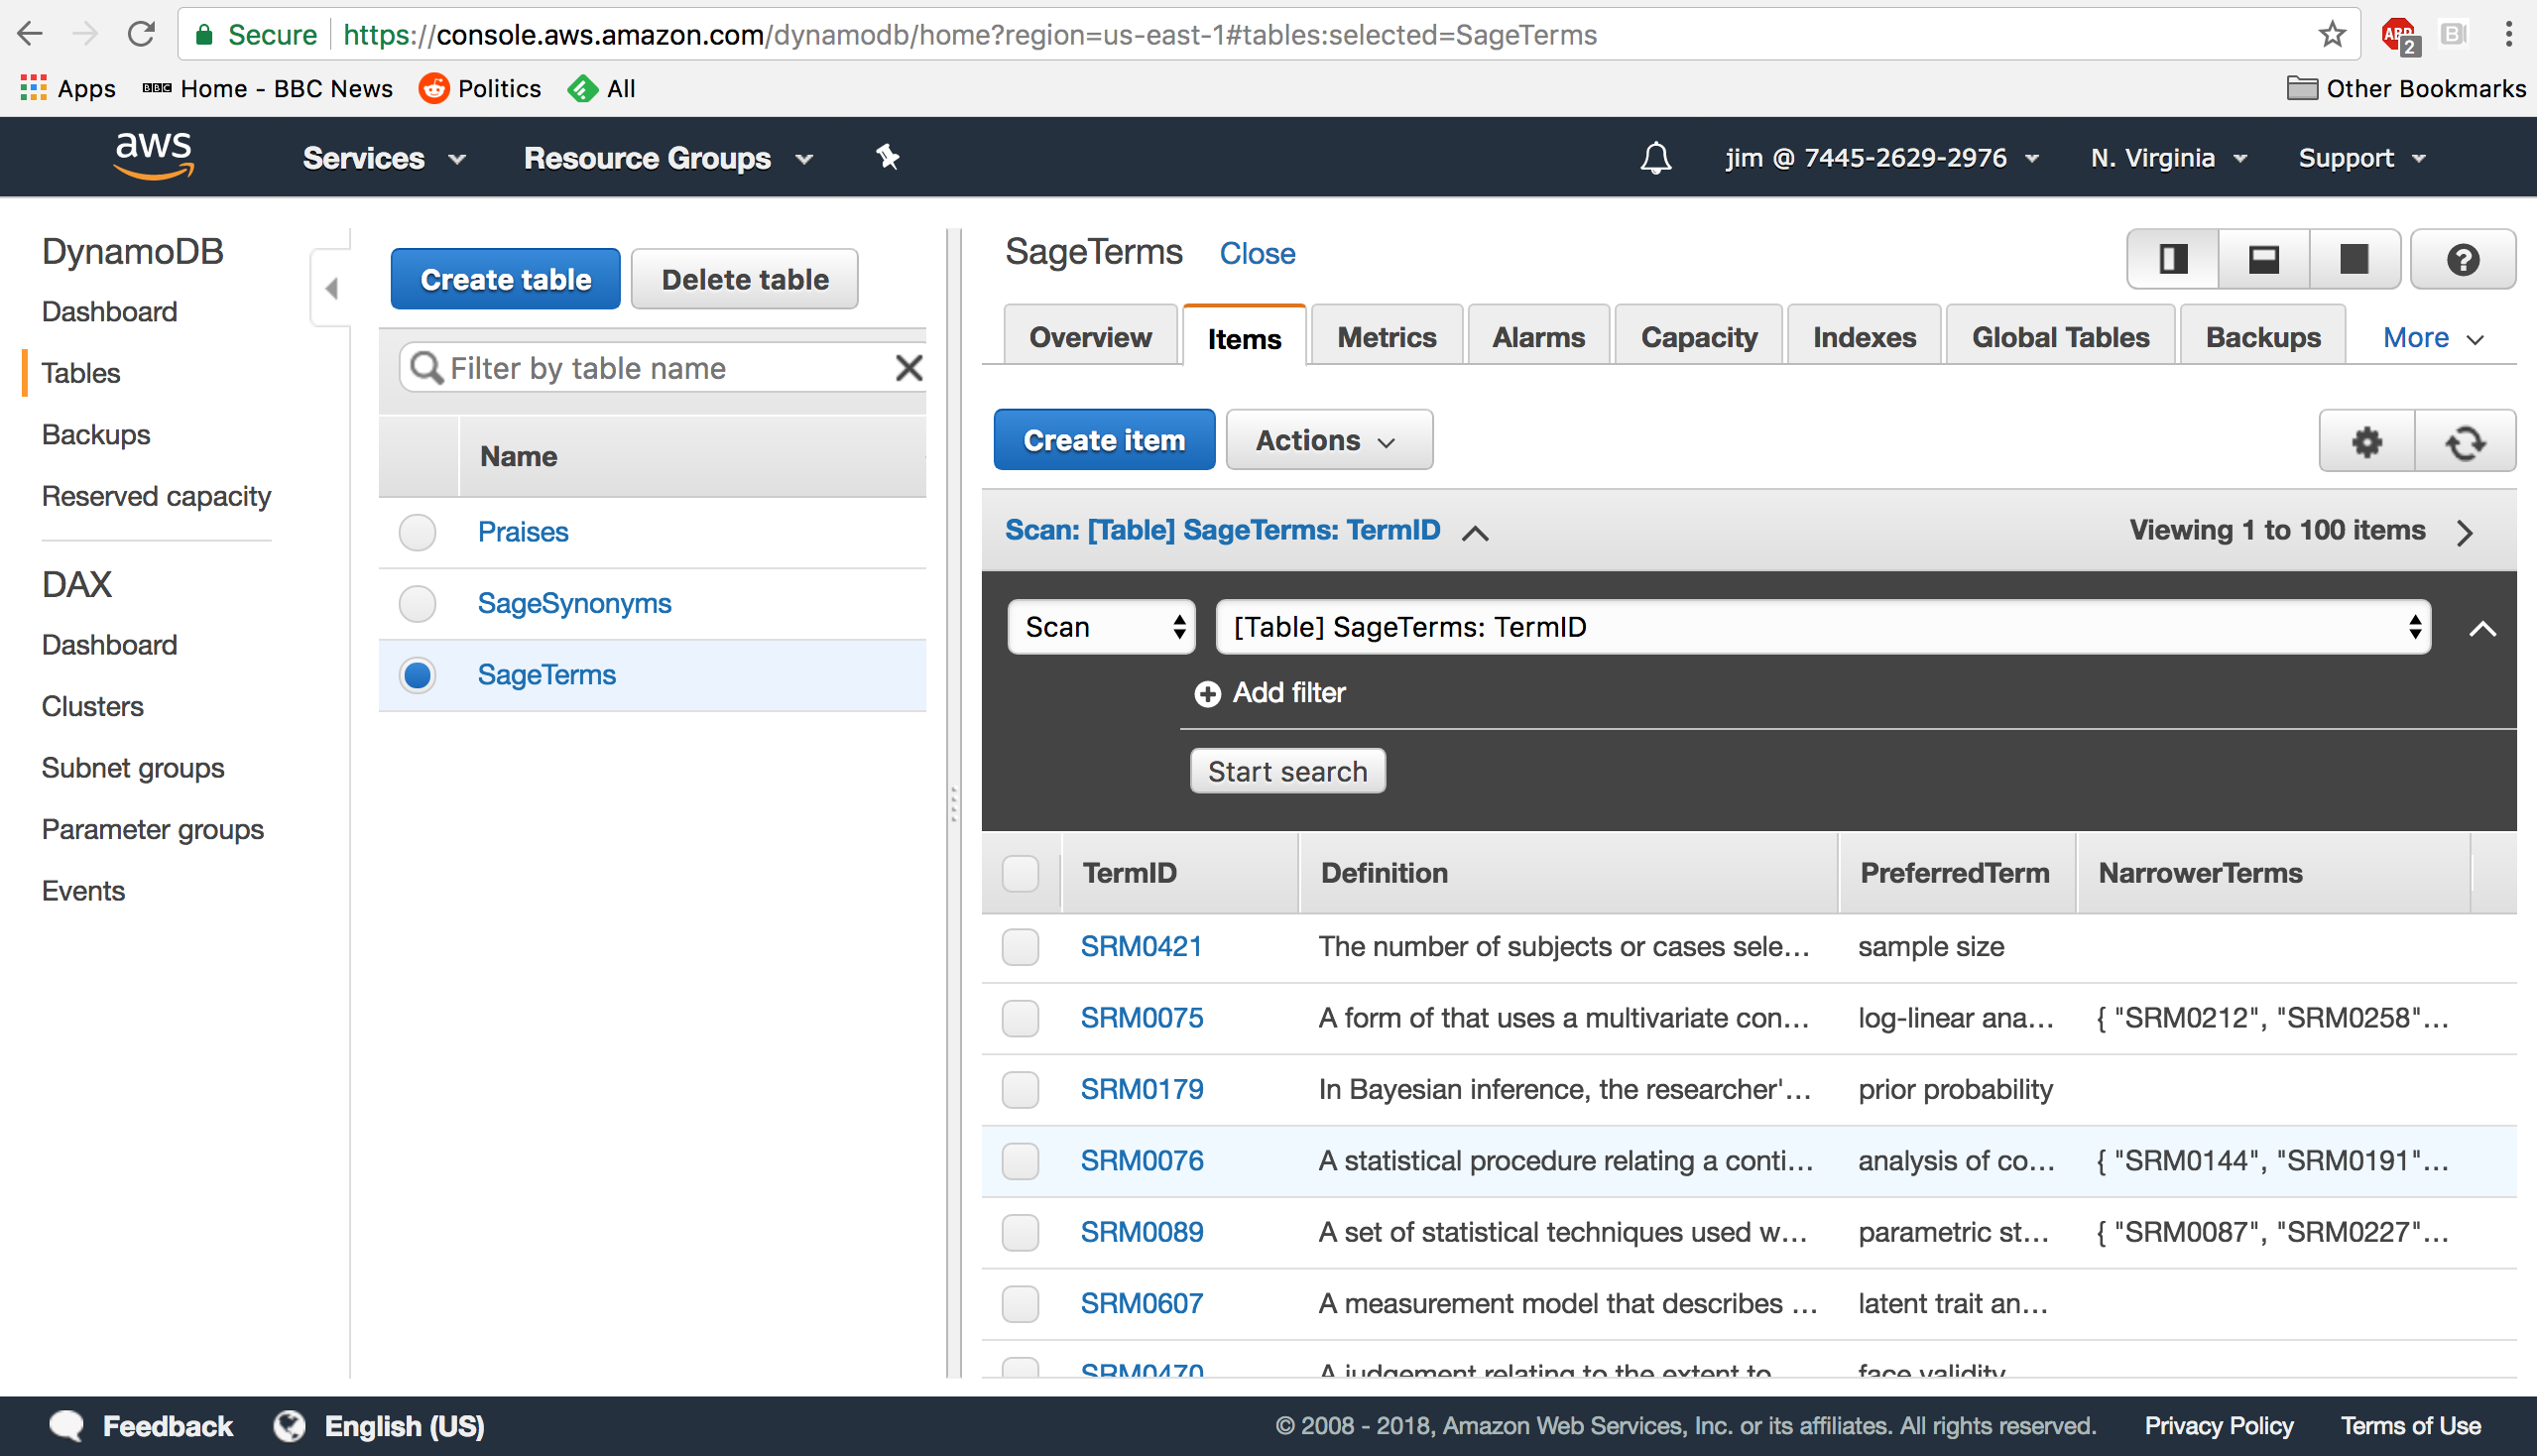Open the Actions dropdown
Viewport: 2537px width, 1456px height.
click(1328, 440)
